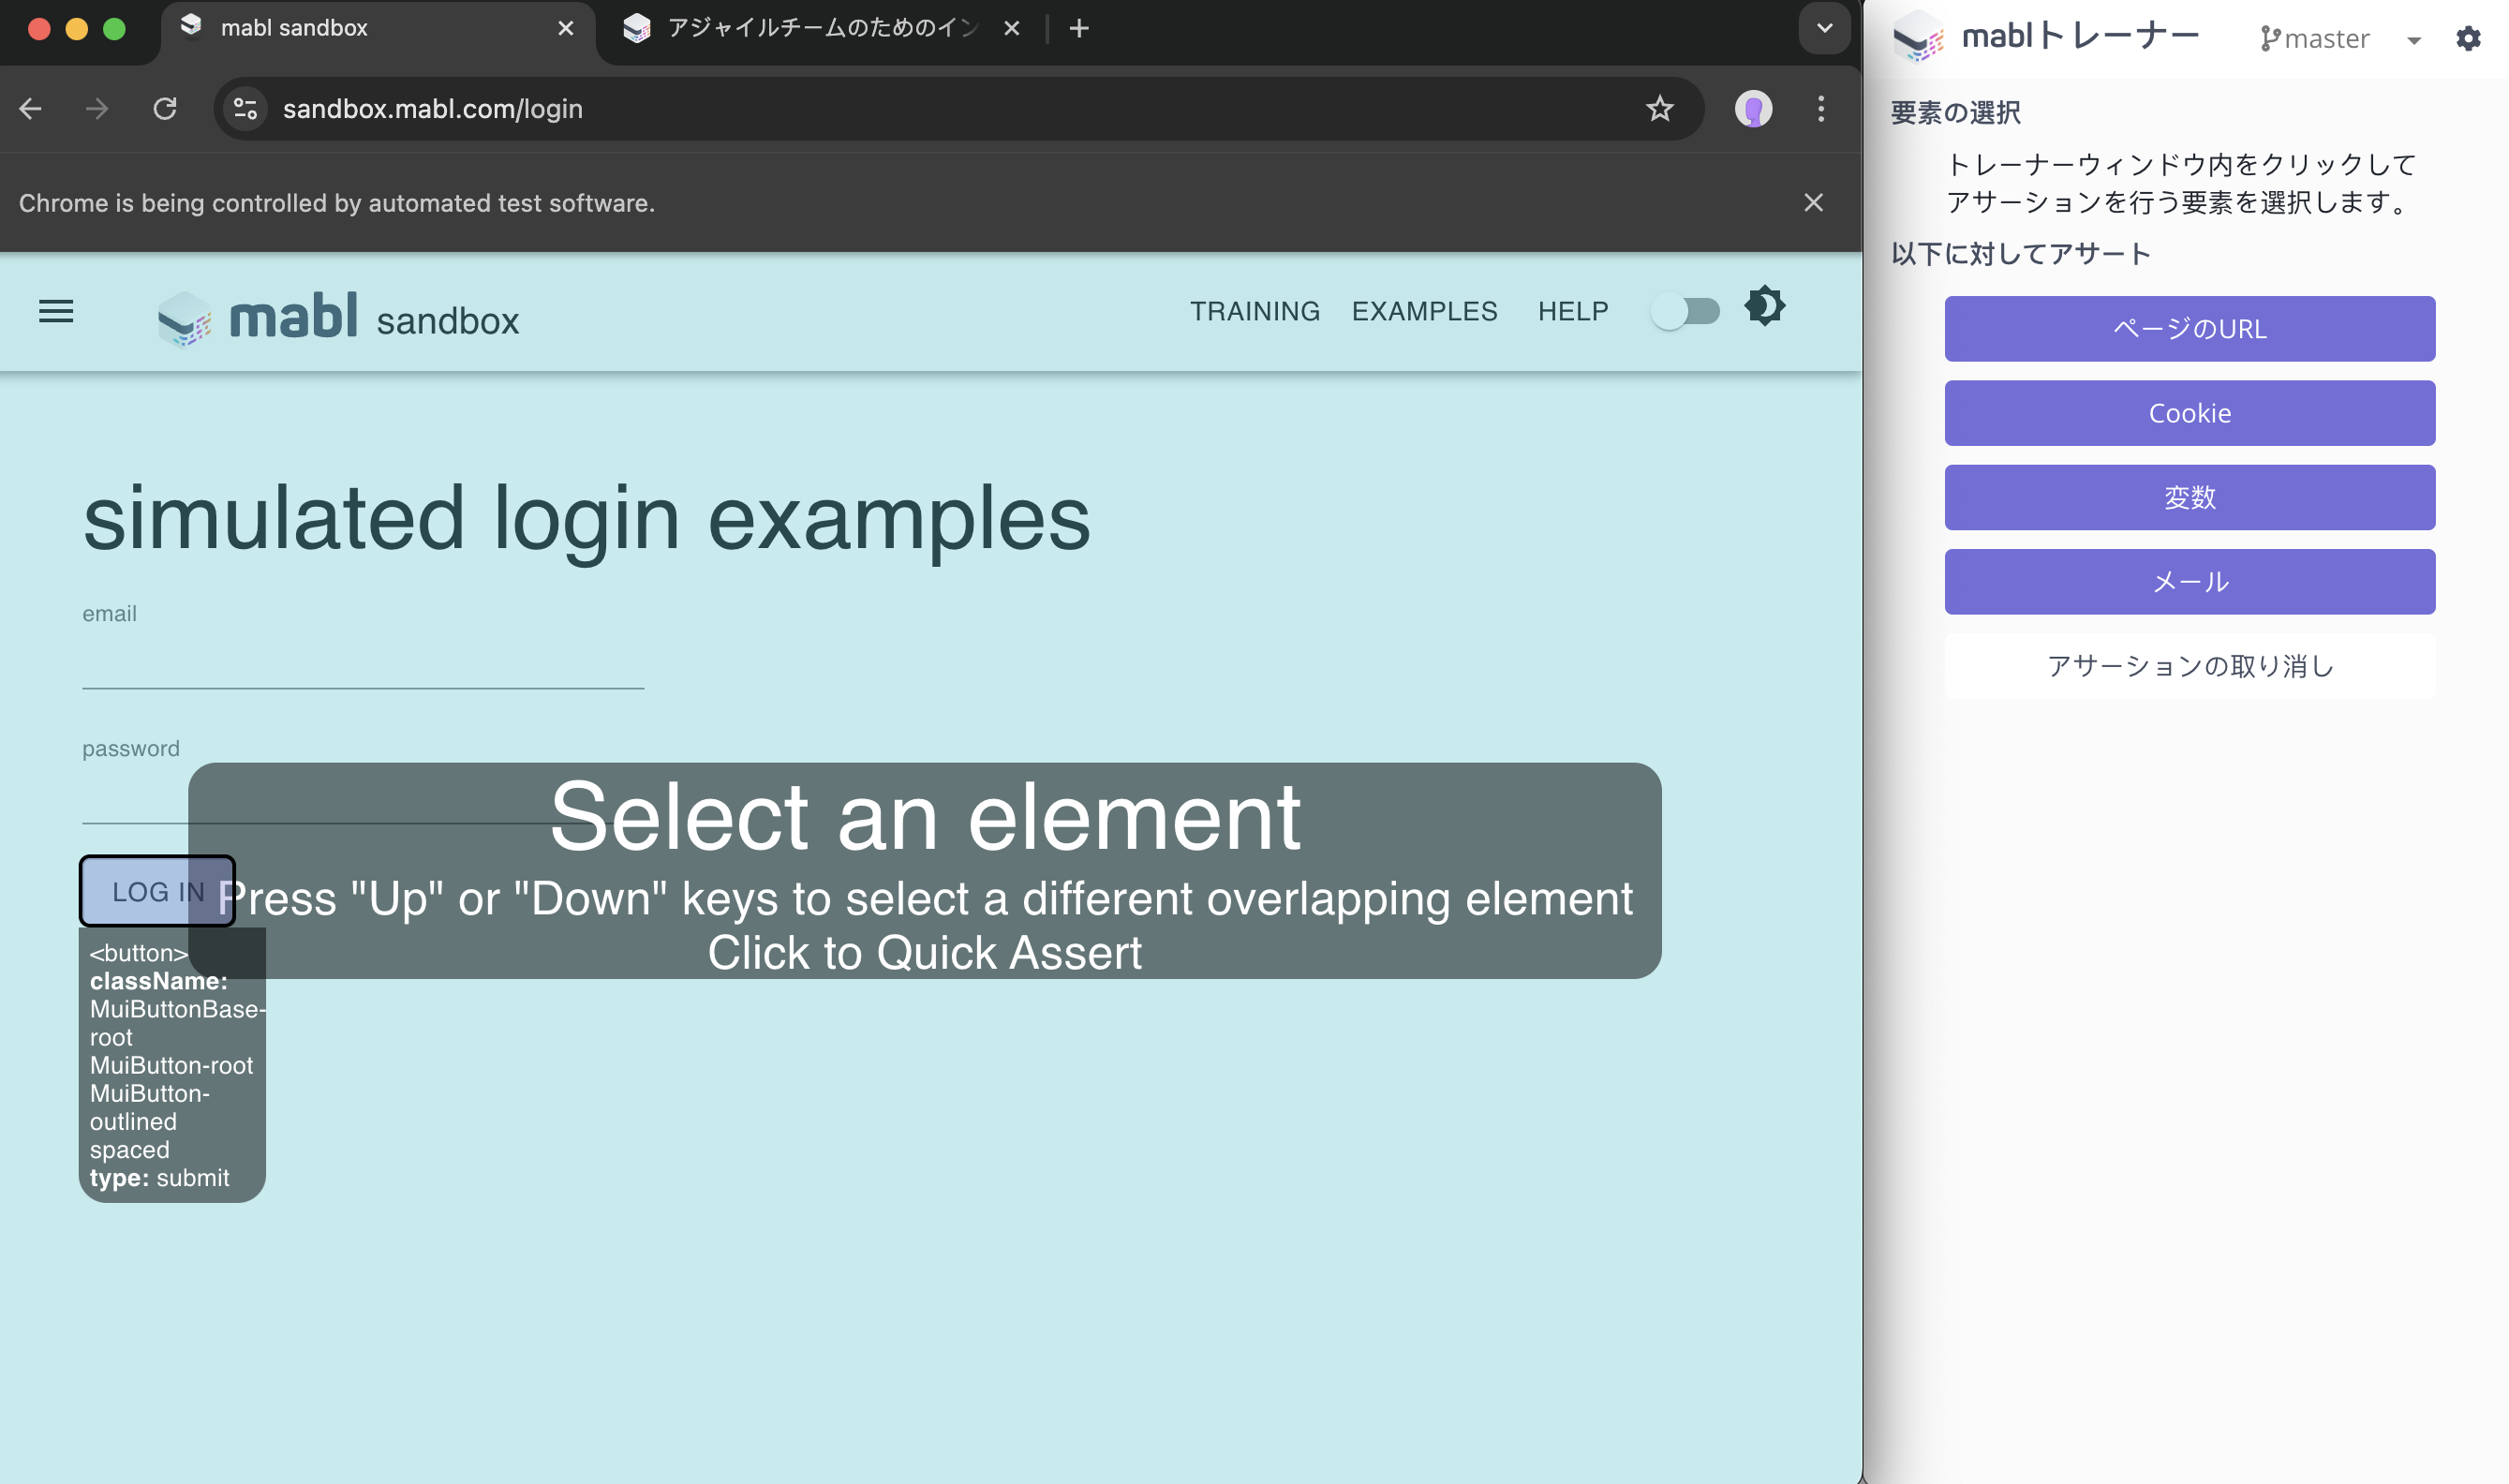The height and width of the screenshot is (1484, 2509).
Task: Open the hamburger menu on the sandbox page
Action: (56, 311)
